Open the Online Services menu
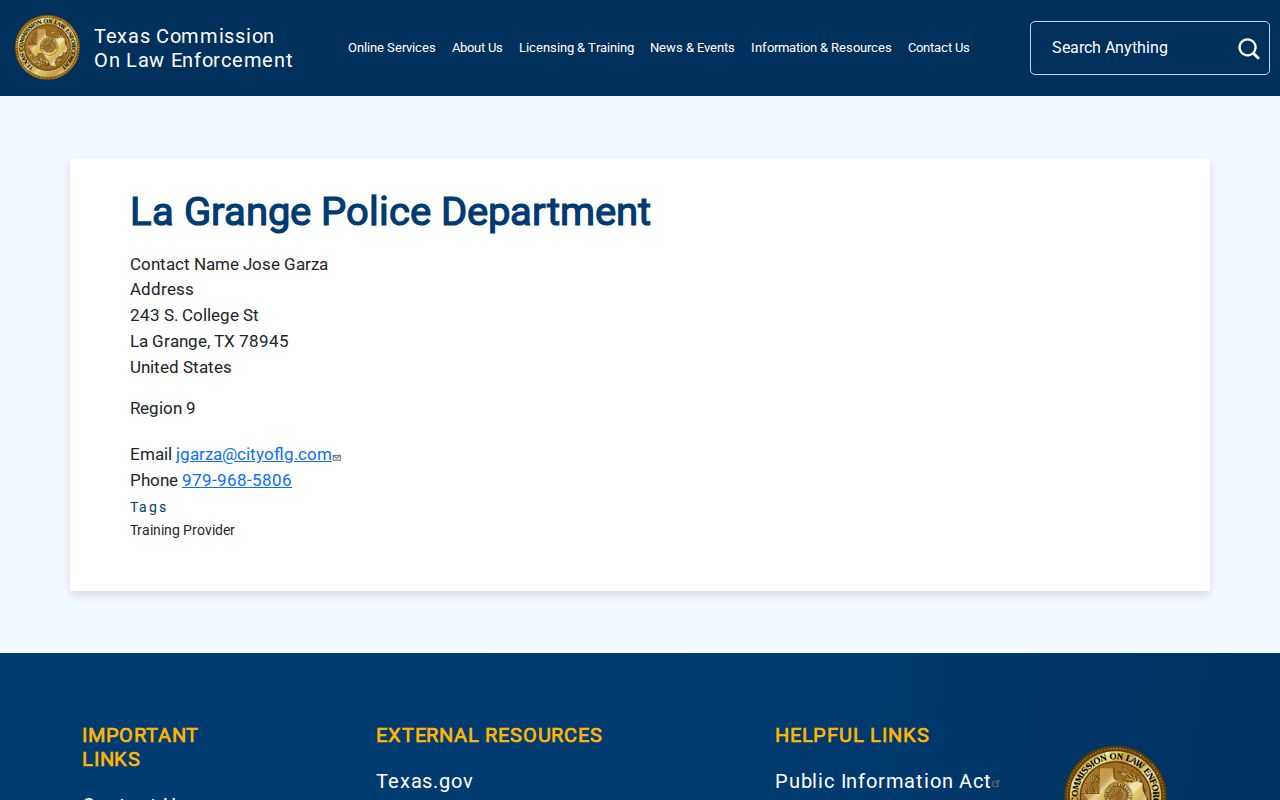 [392, 48]
